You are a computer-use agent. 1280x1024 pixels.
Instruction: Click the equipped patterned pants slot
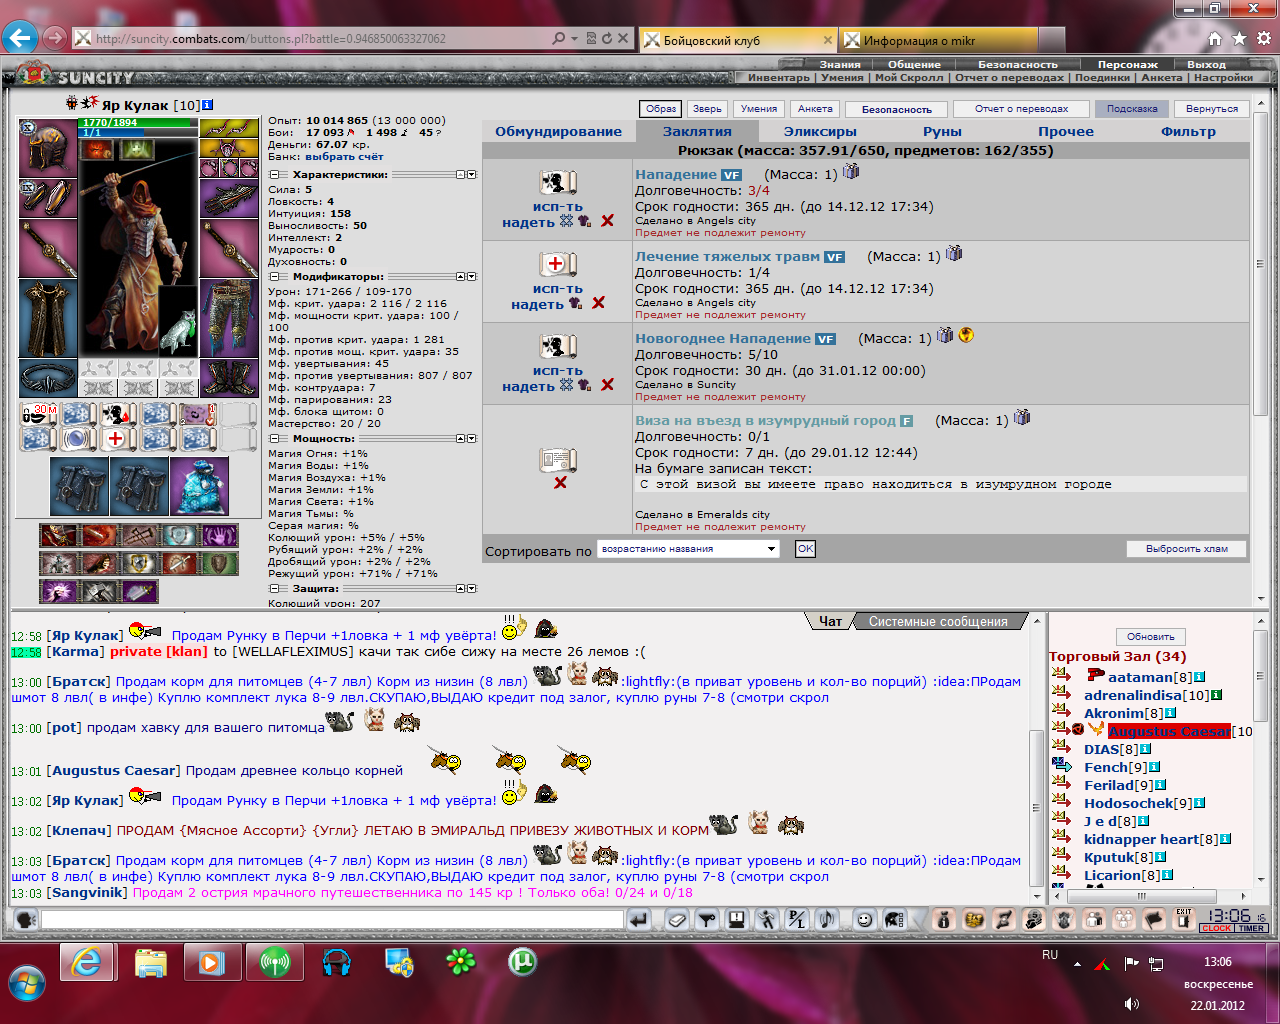(229, 320)
